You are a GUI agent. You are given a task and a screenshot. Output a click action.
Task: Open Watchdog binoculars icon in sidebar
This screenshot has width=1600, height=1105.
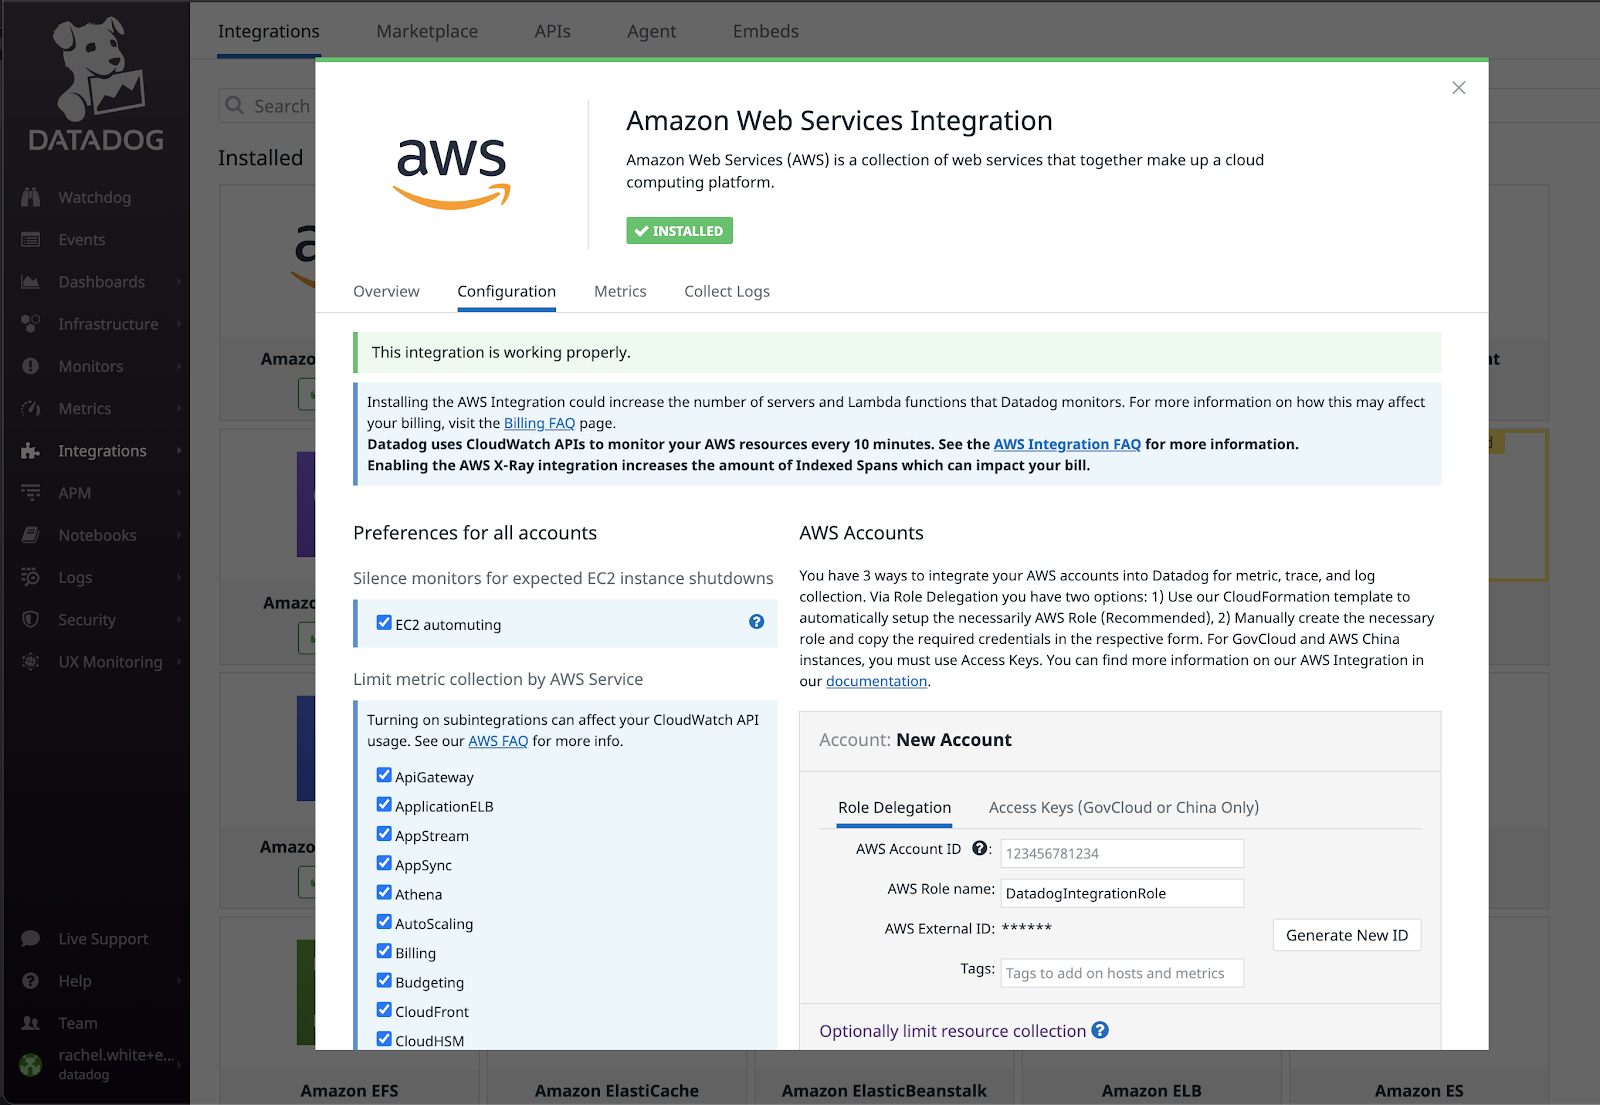tap(31, 197)
